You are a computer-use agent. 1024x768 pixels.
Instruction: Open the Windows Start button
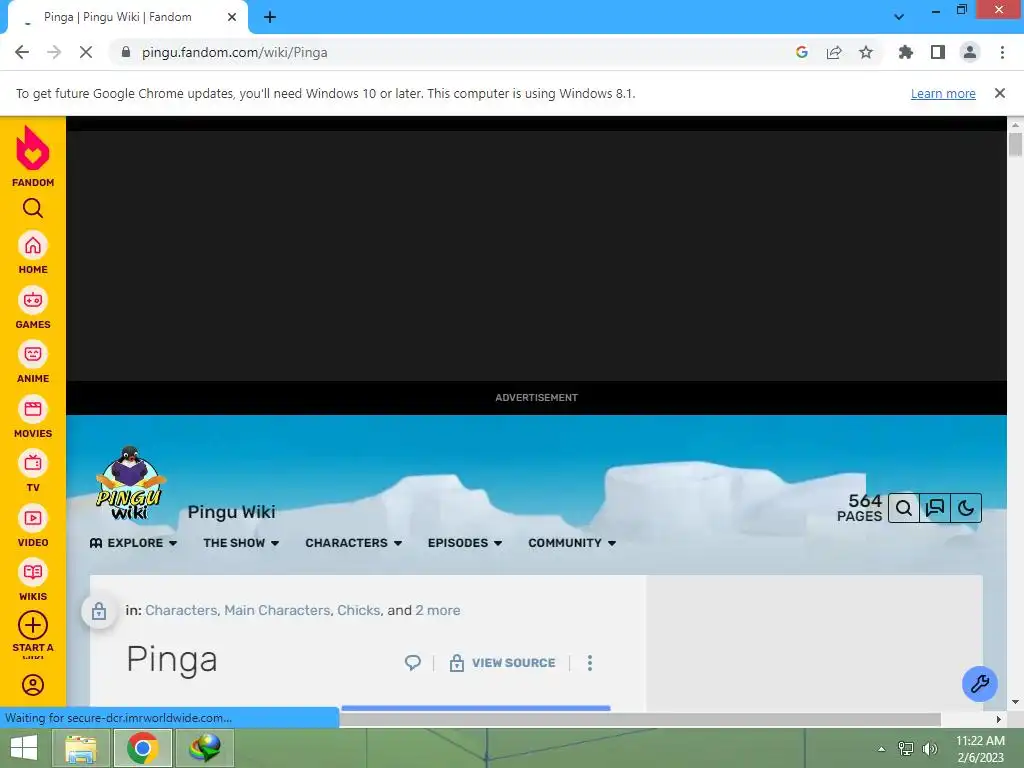pos(24,748)
